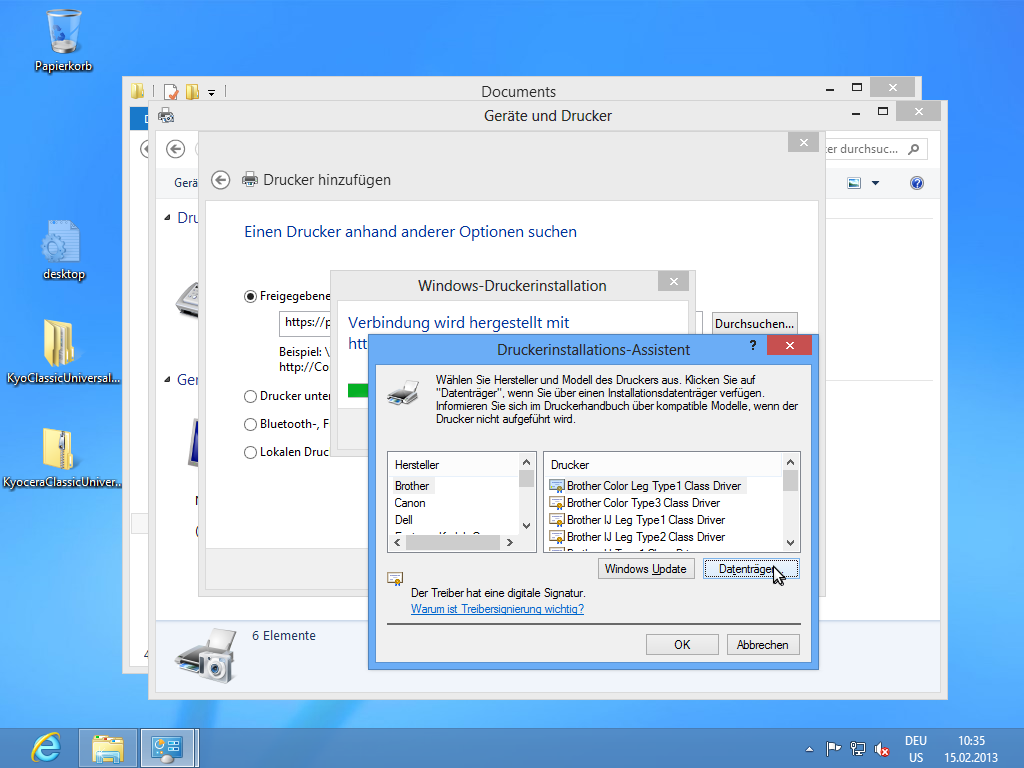The height and width of the screenshot is (768, 1024).
Task: Click printer icon in Geräte und Drucker title bar
Action: [167, 116]
